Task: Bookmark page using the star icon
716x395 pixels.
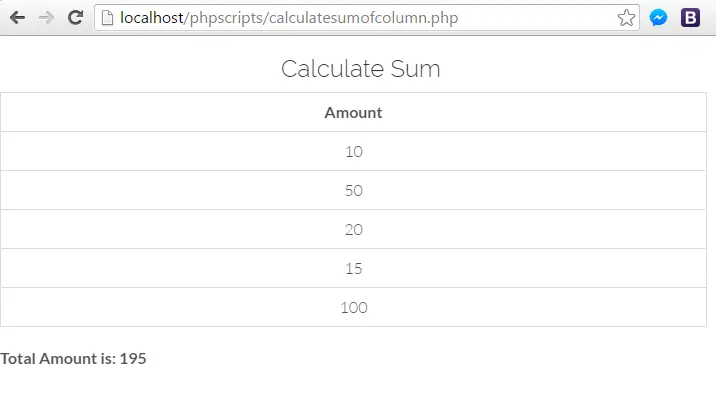Action: (626, 18)
